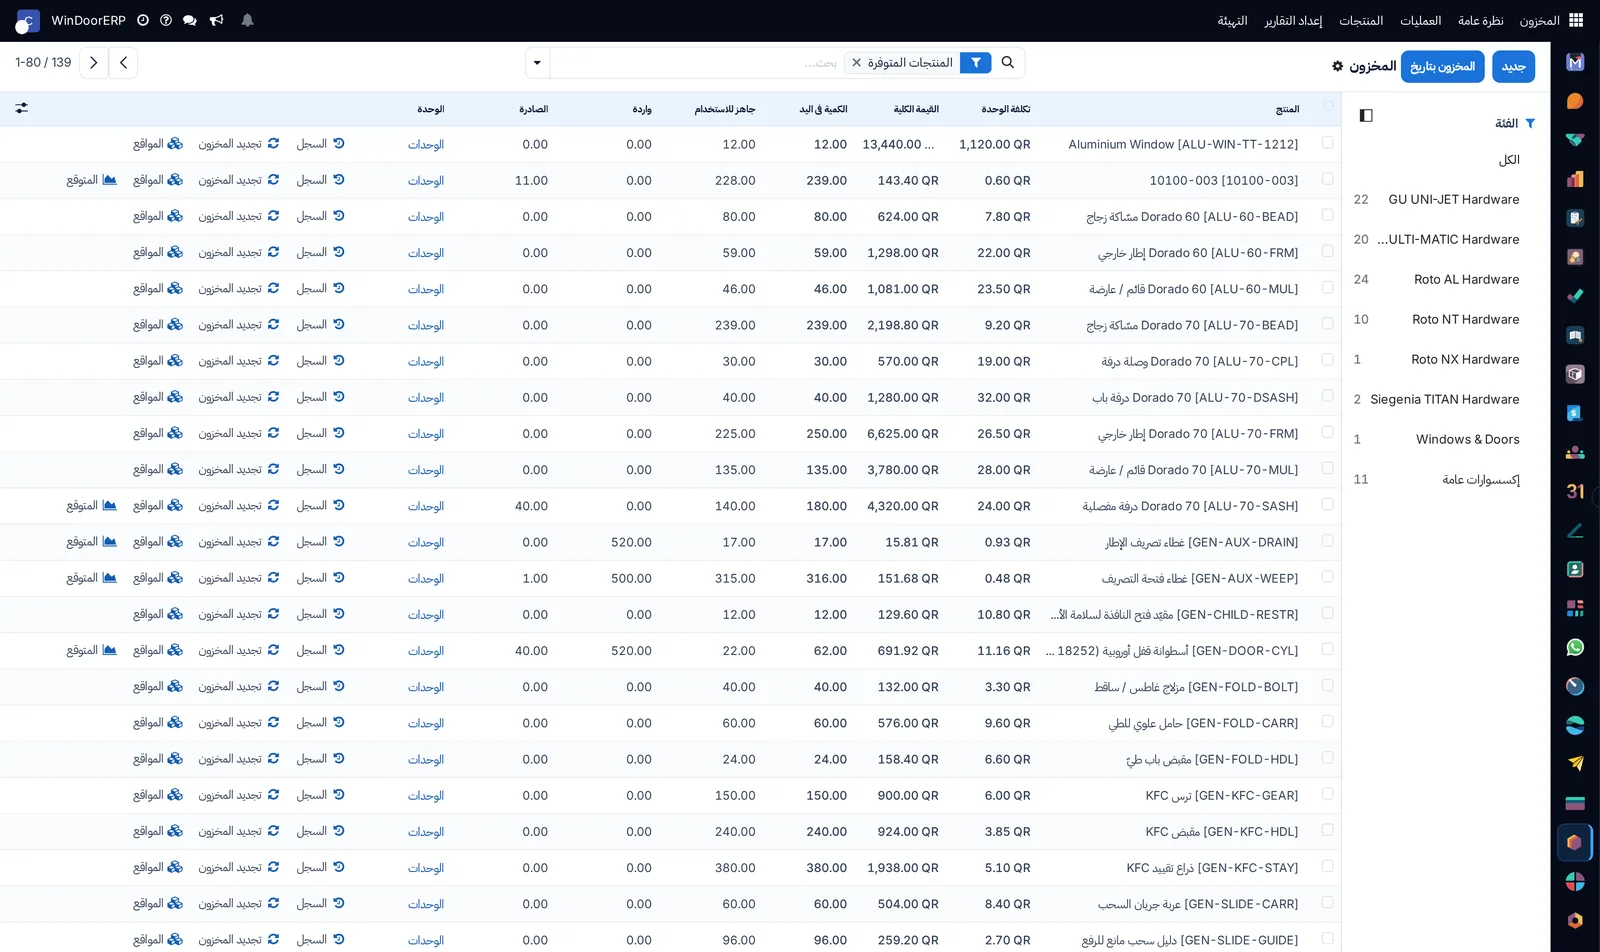
Task: Filter by GU UNI-JET Hardware category
Action: (1436, 200)
